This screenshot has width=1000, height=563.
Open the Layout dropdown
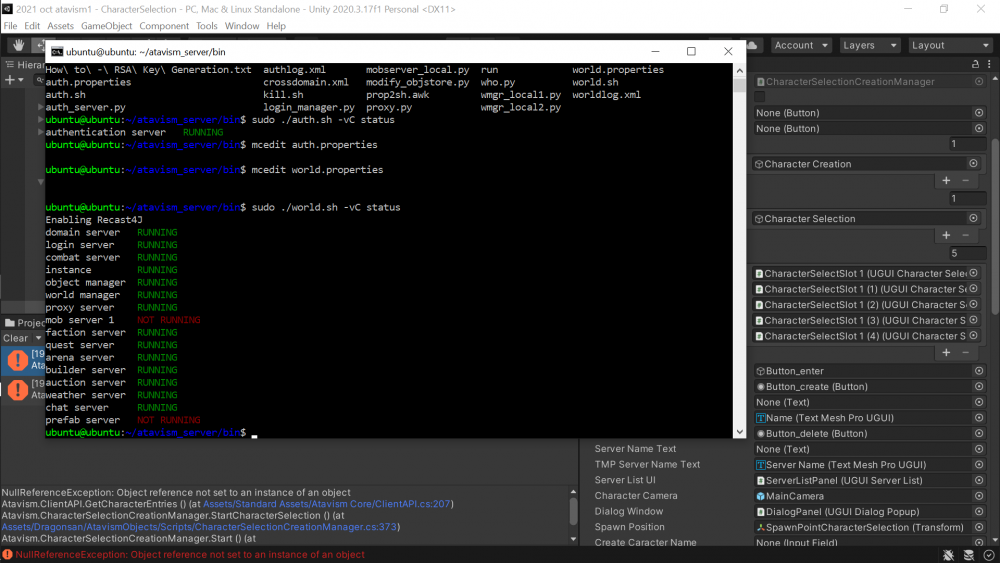(x=949, y=45)
